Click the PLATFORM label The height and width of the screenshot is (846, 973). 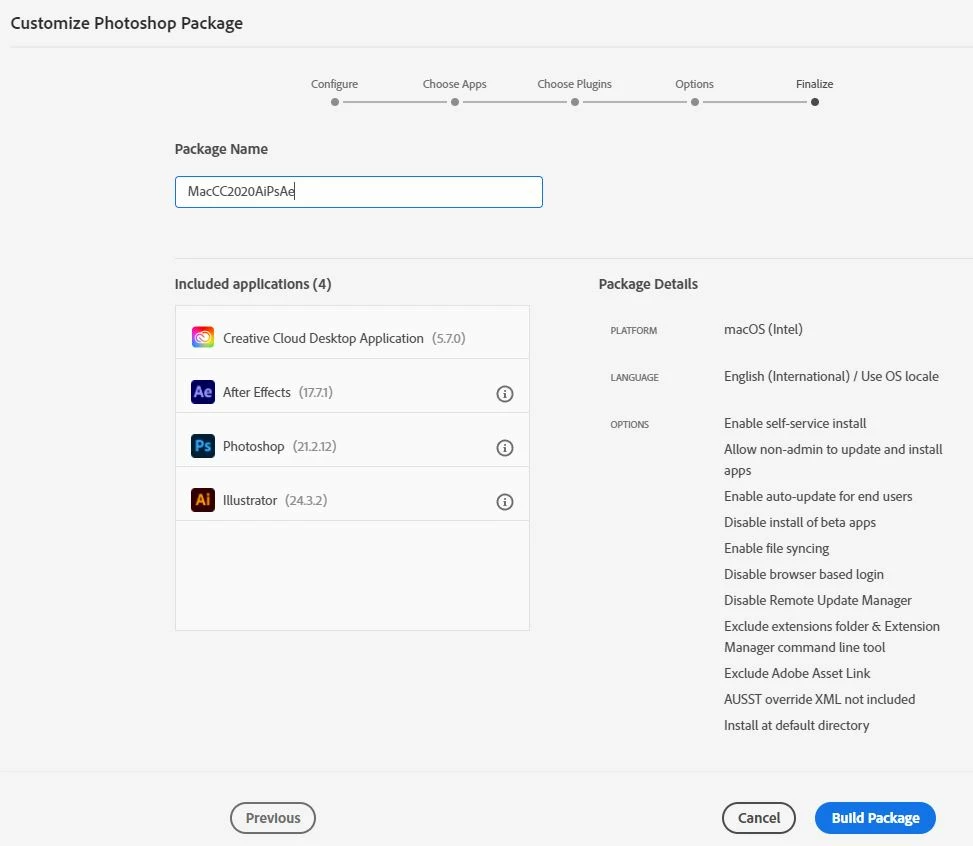coord(634,331)
